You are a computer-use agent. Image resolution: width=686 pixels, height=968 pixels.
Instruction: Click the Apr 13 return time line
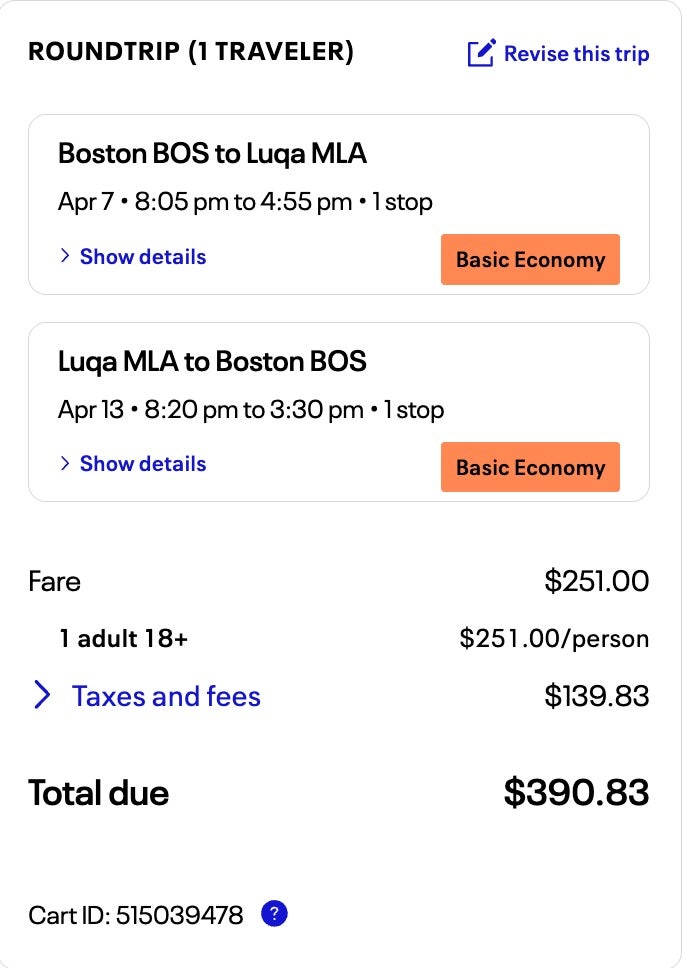(251, 410)
